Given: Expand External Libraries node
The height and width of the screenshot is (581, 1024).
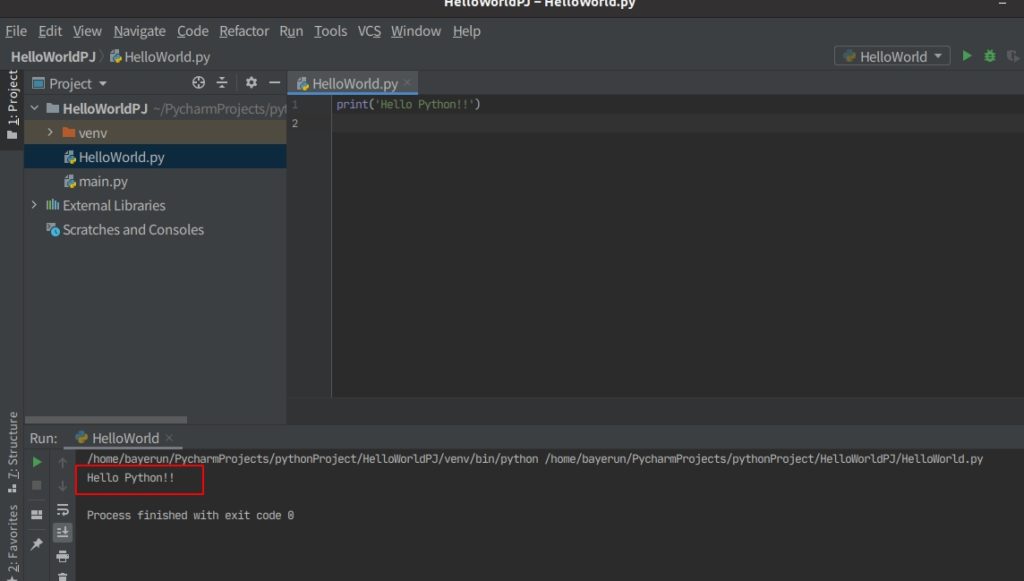Looking at the screenshot, I should [34, 205].
